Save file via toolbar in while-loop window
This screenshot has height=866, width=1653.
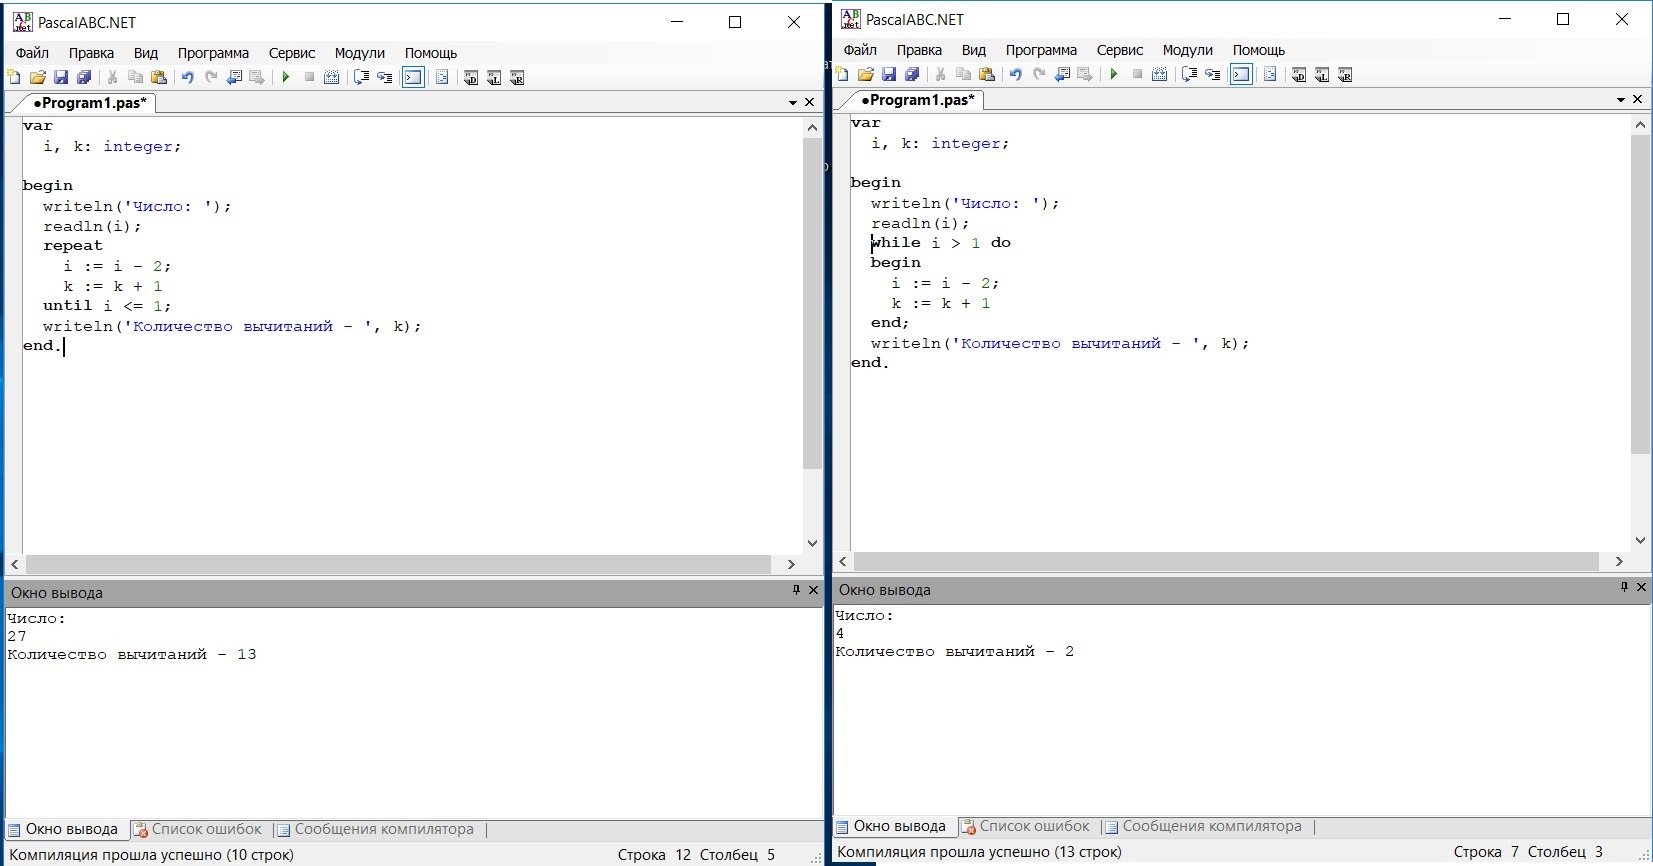tap(889, 74)
